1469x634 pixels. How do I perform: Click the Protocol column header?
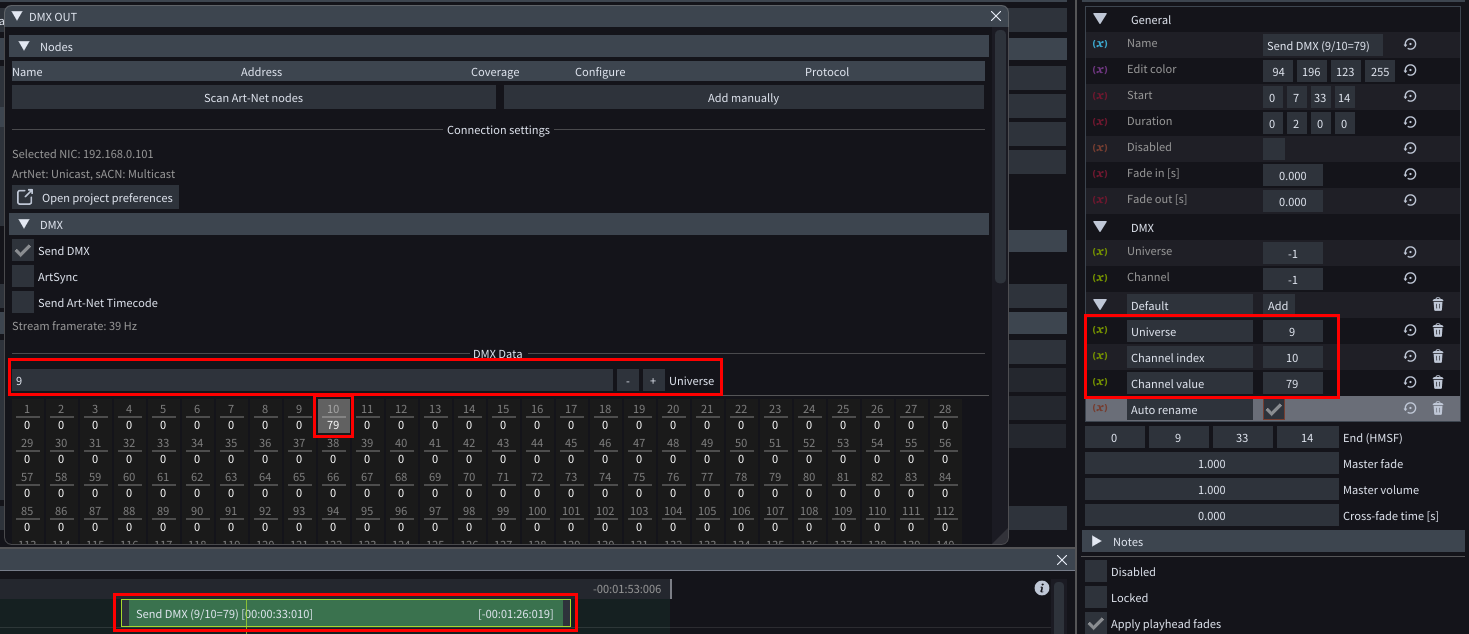click(x=826, y=72)
